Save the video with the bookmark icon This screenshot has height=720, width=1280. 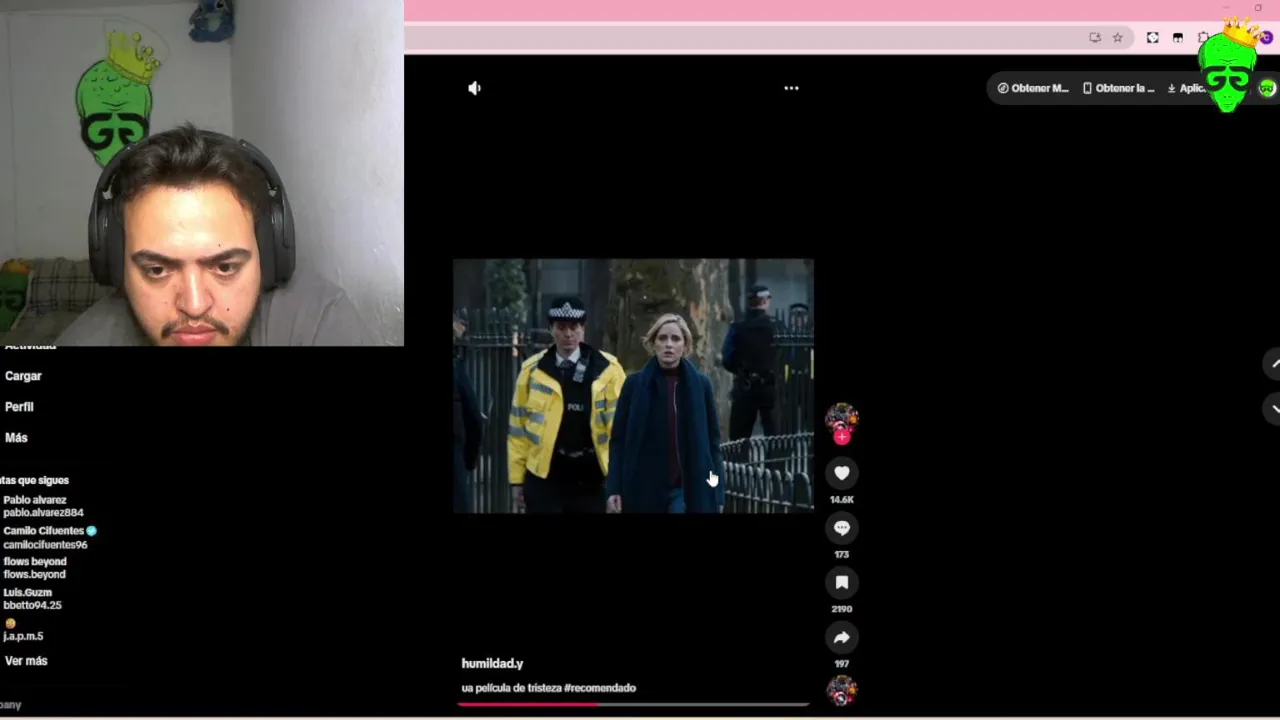(x=842, y=583)
